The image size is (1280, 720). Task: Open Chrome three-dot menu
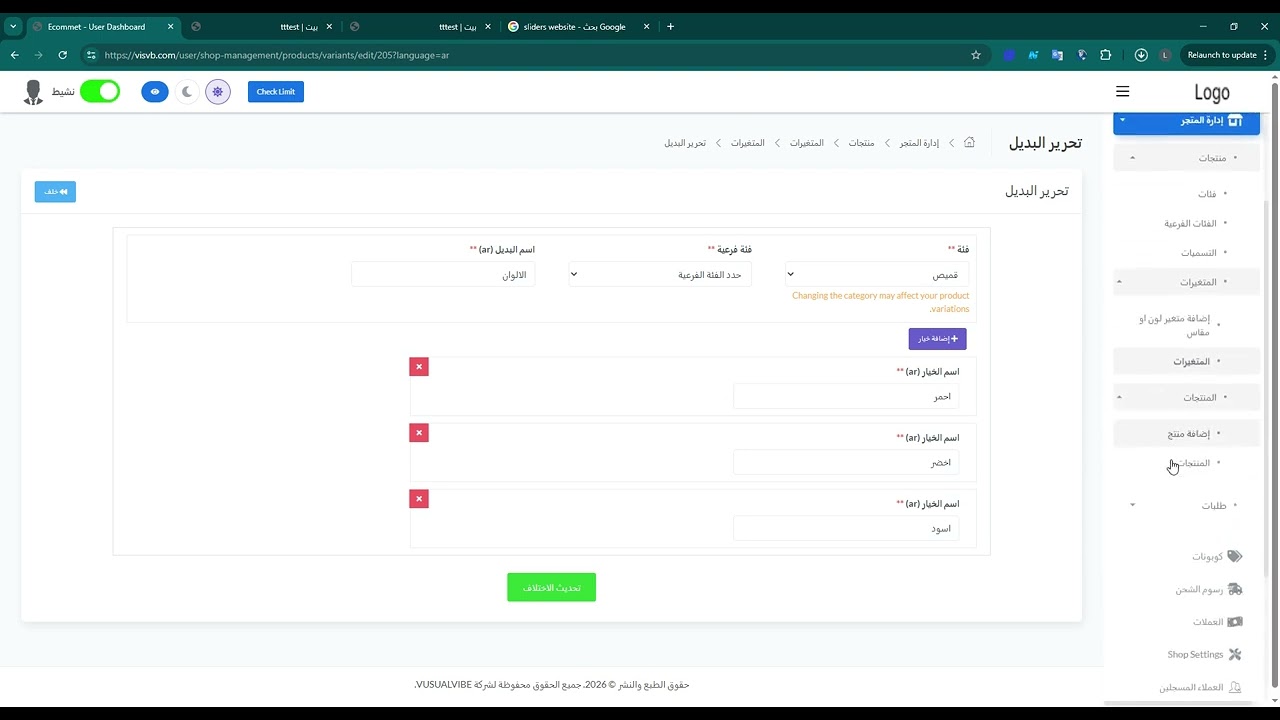(1266, 55)
